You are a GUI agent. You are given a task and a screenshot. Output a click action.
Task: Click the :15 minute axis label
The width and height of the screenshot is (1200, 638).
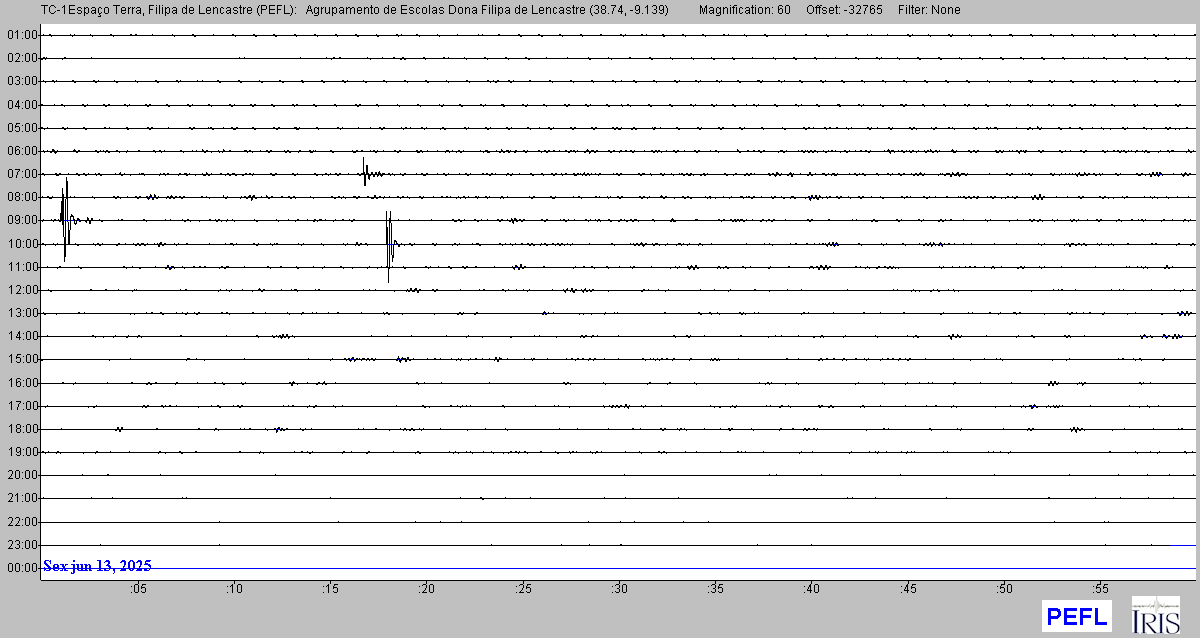point(330,589)
